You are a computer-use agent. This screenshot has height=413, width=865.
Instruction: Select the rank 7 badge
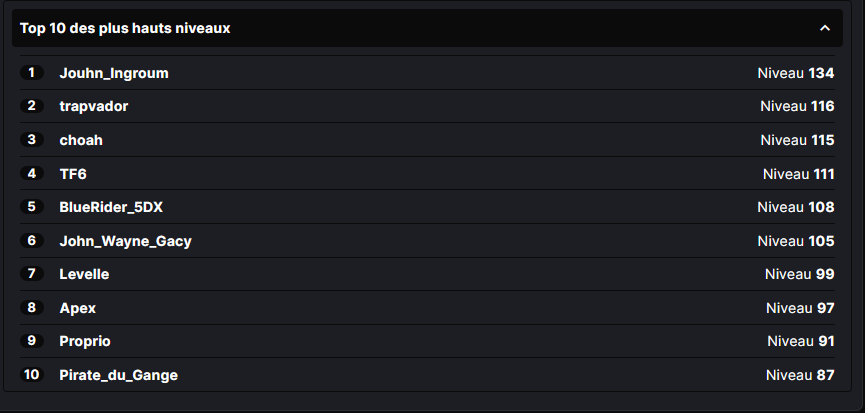coord(32,274)
